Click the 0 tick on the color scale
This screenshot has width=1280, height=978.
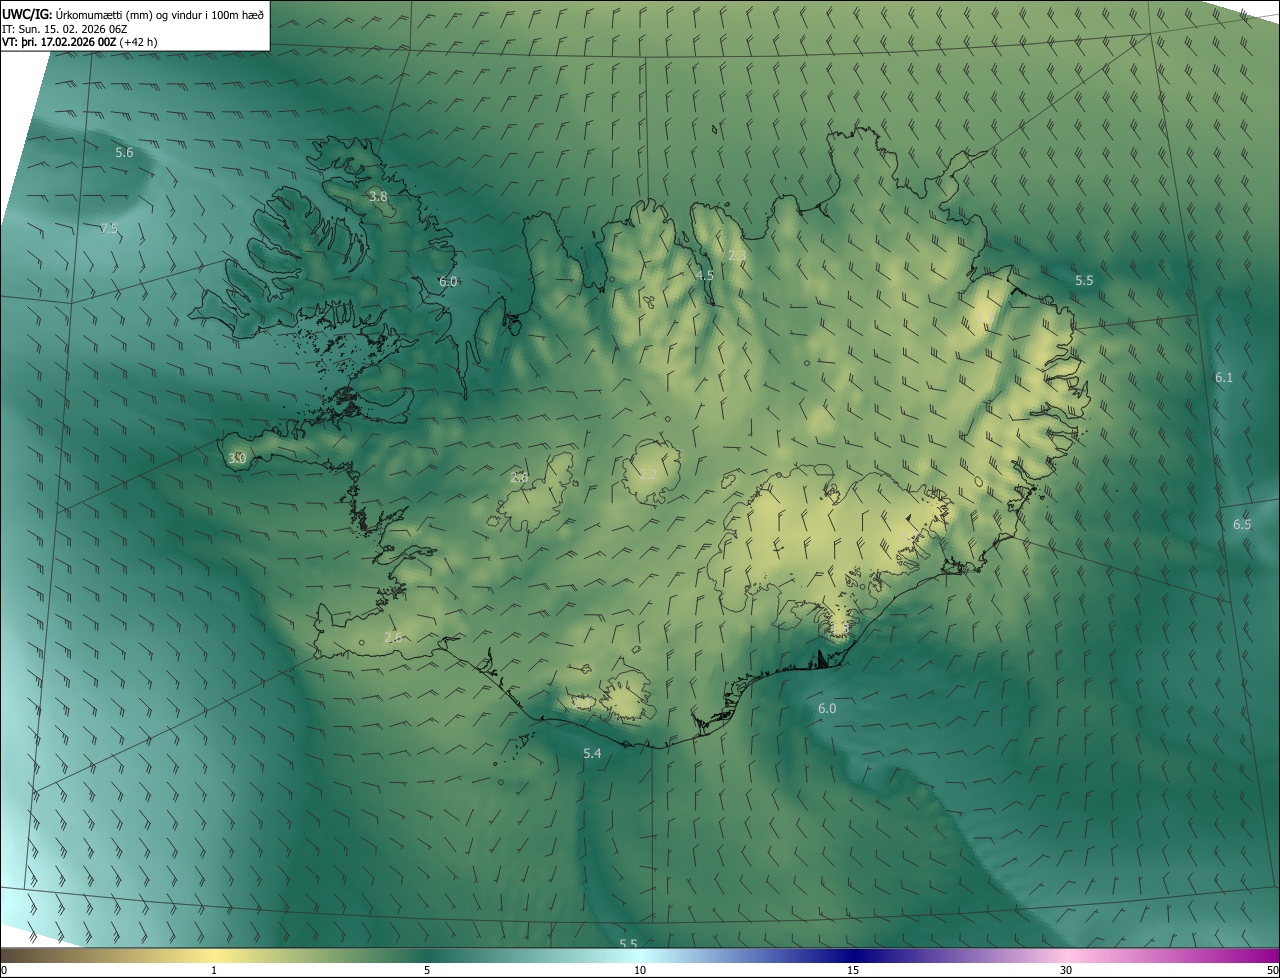tap(4, 970)
